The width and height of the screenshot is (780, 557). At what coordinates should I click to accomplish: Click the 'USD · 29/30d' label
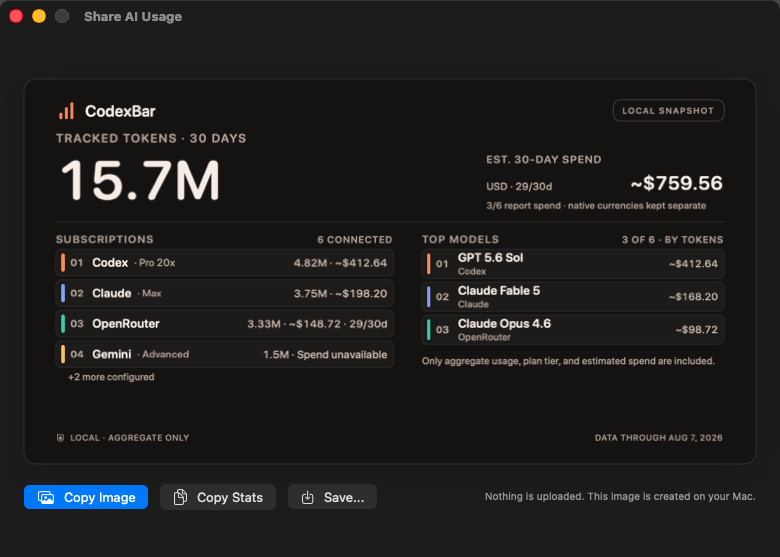coord(519,186)
